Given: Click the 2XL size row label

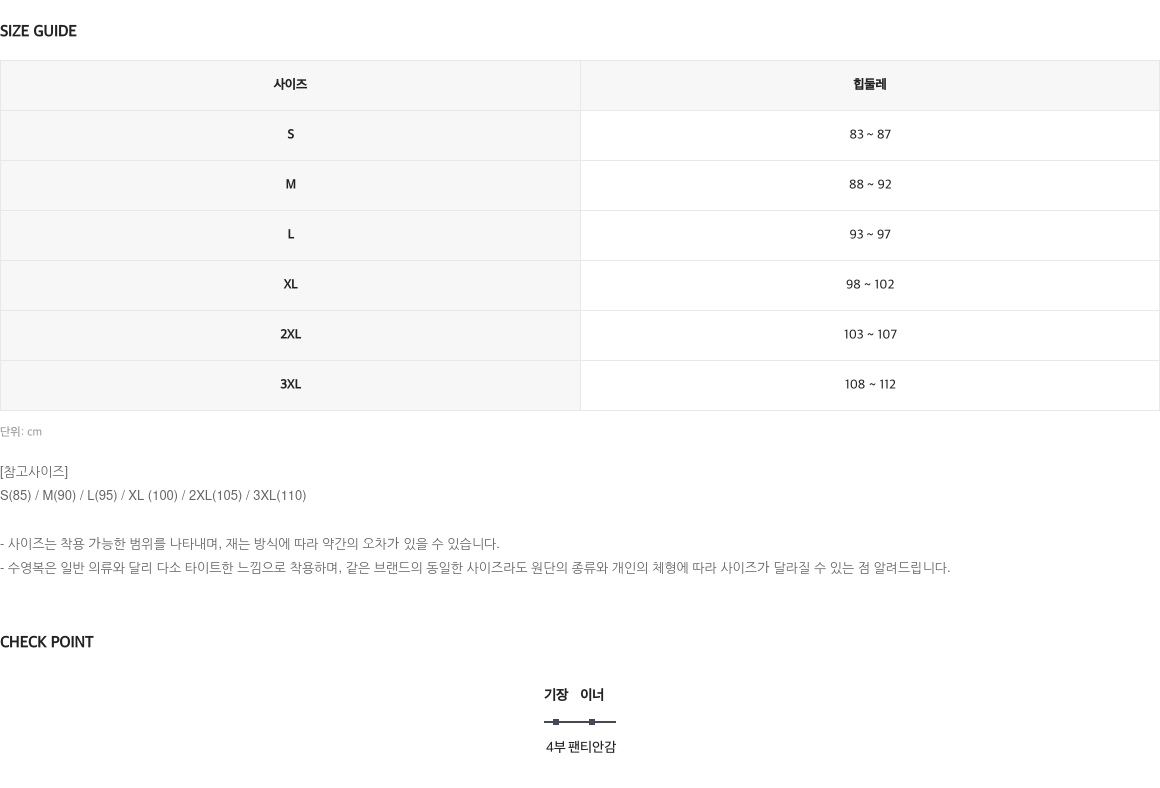Looking at the screenshot, I should [x=291, y=334].
